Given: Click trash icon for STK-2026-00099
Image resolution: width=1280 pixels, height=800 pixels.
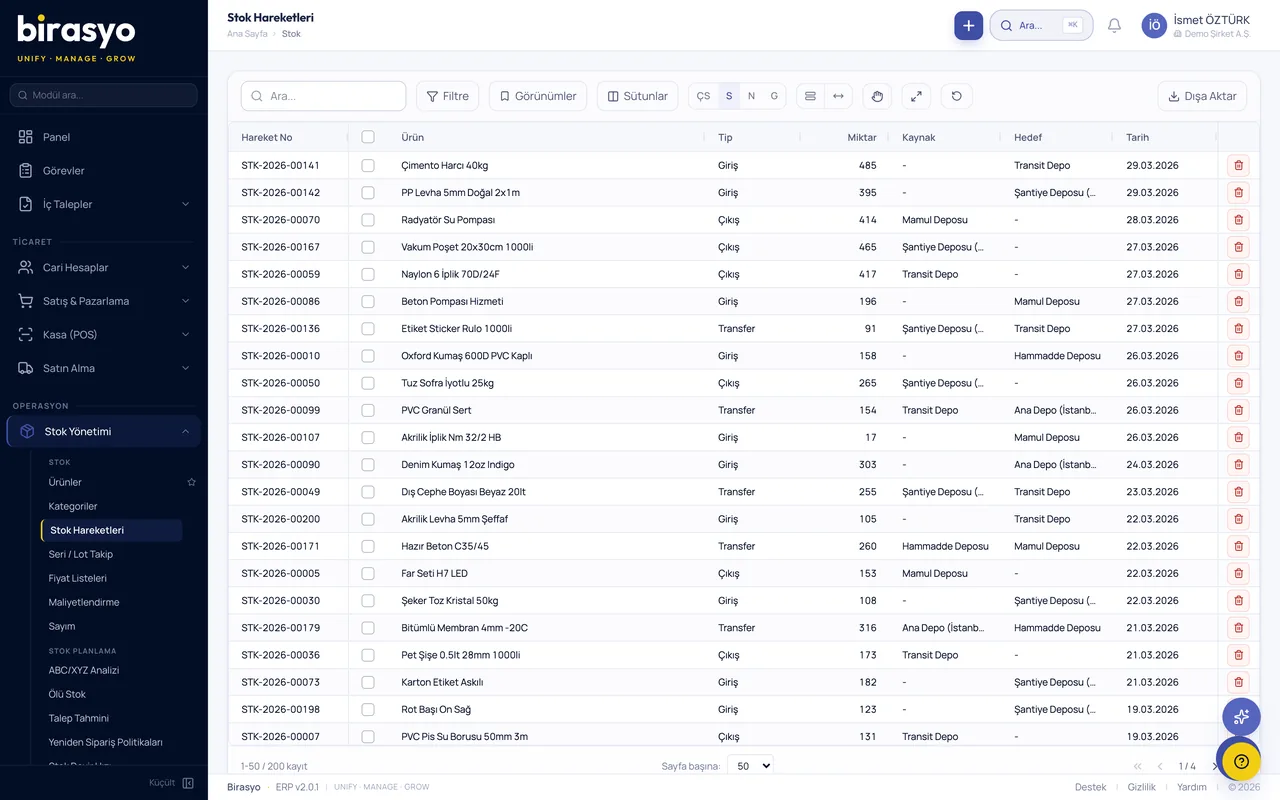Looking at the screenshot, I should point(1238,410).
